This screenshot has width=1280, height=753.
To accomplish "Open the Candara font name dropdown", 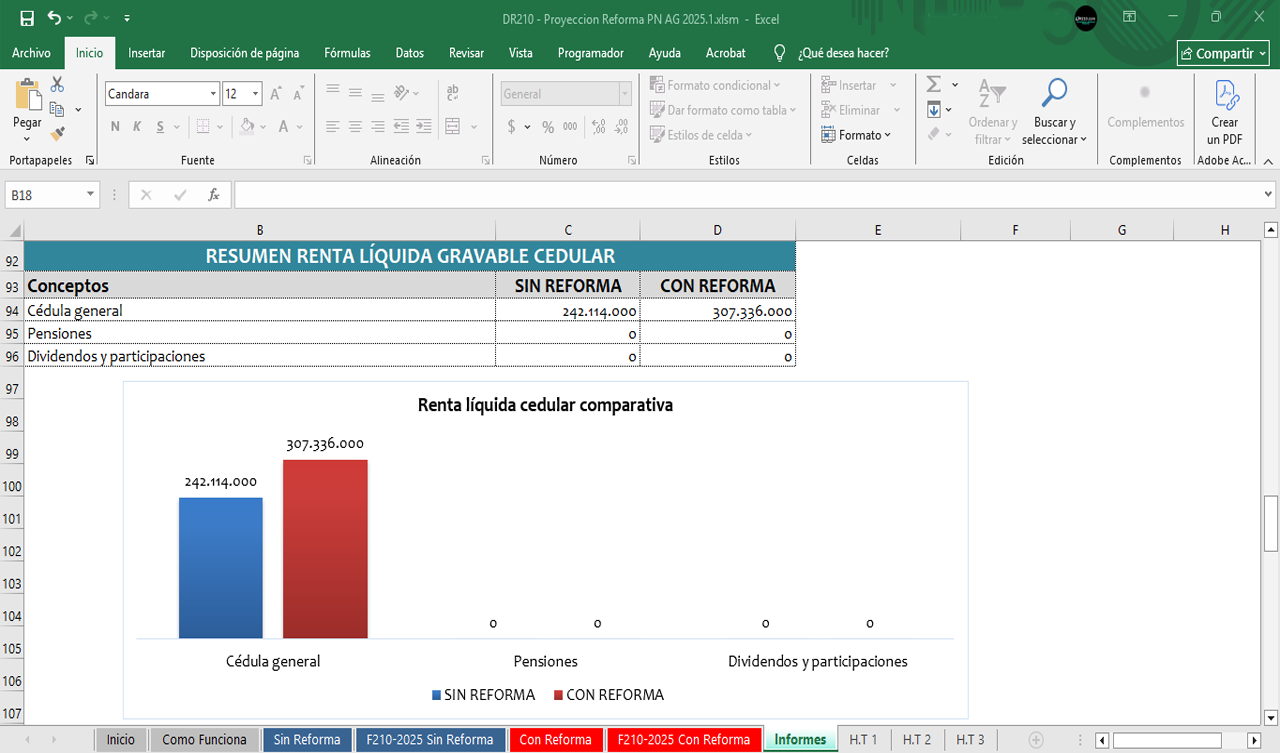I will tap(213, 94).
